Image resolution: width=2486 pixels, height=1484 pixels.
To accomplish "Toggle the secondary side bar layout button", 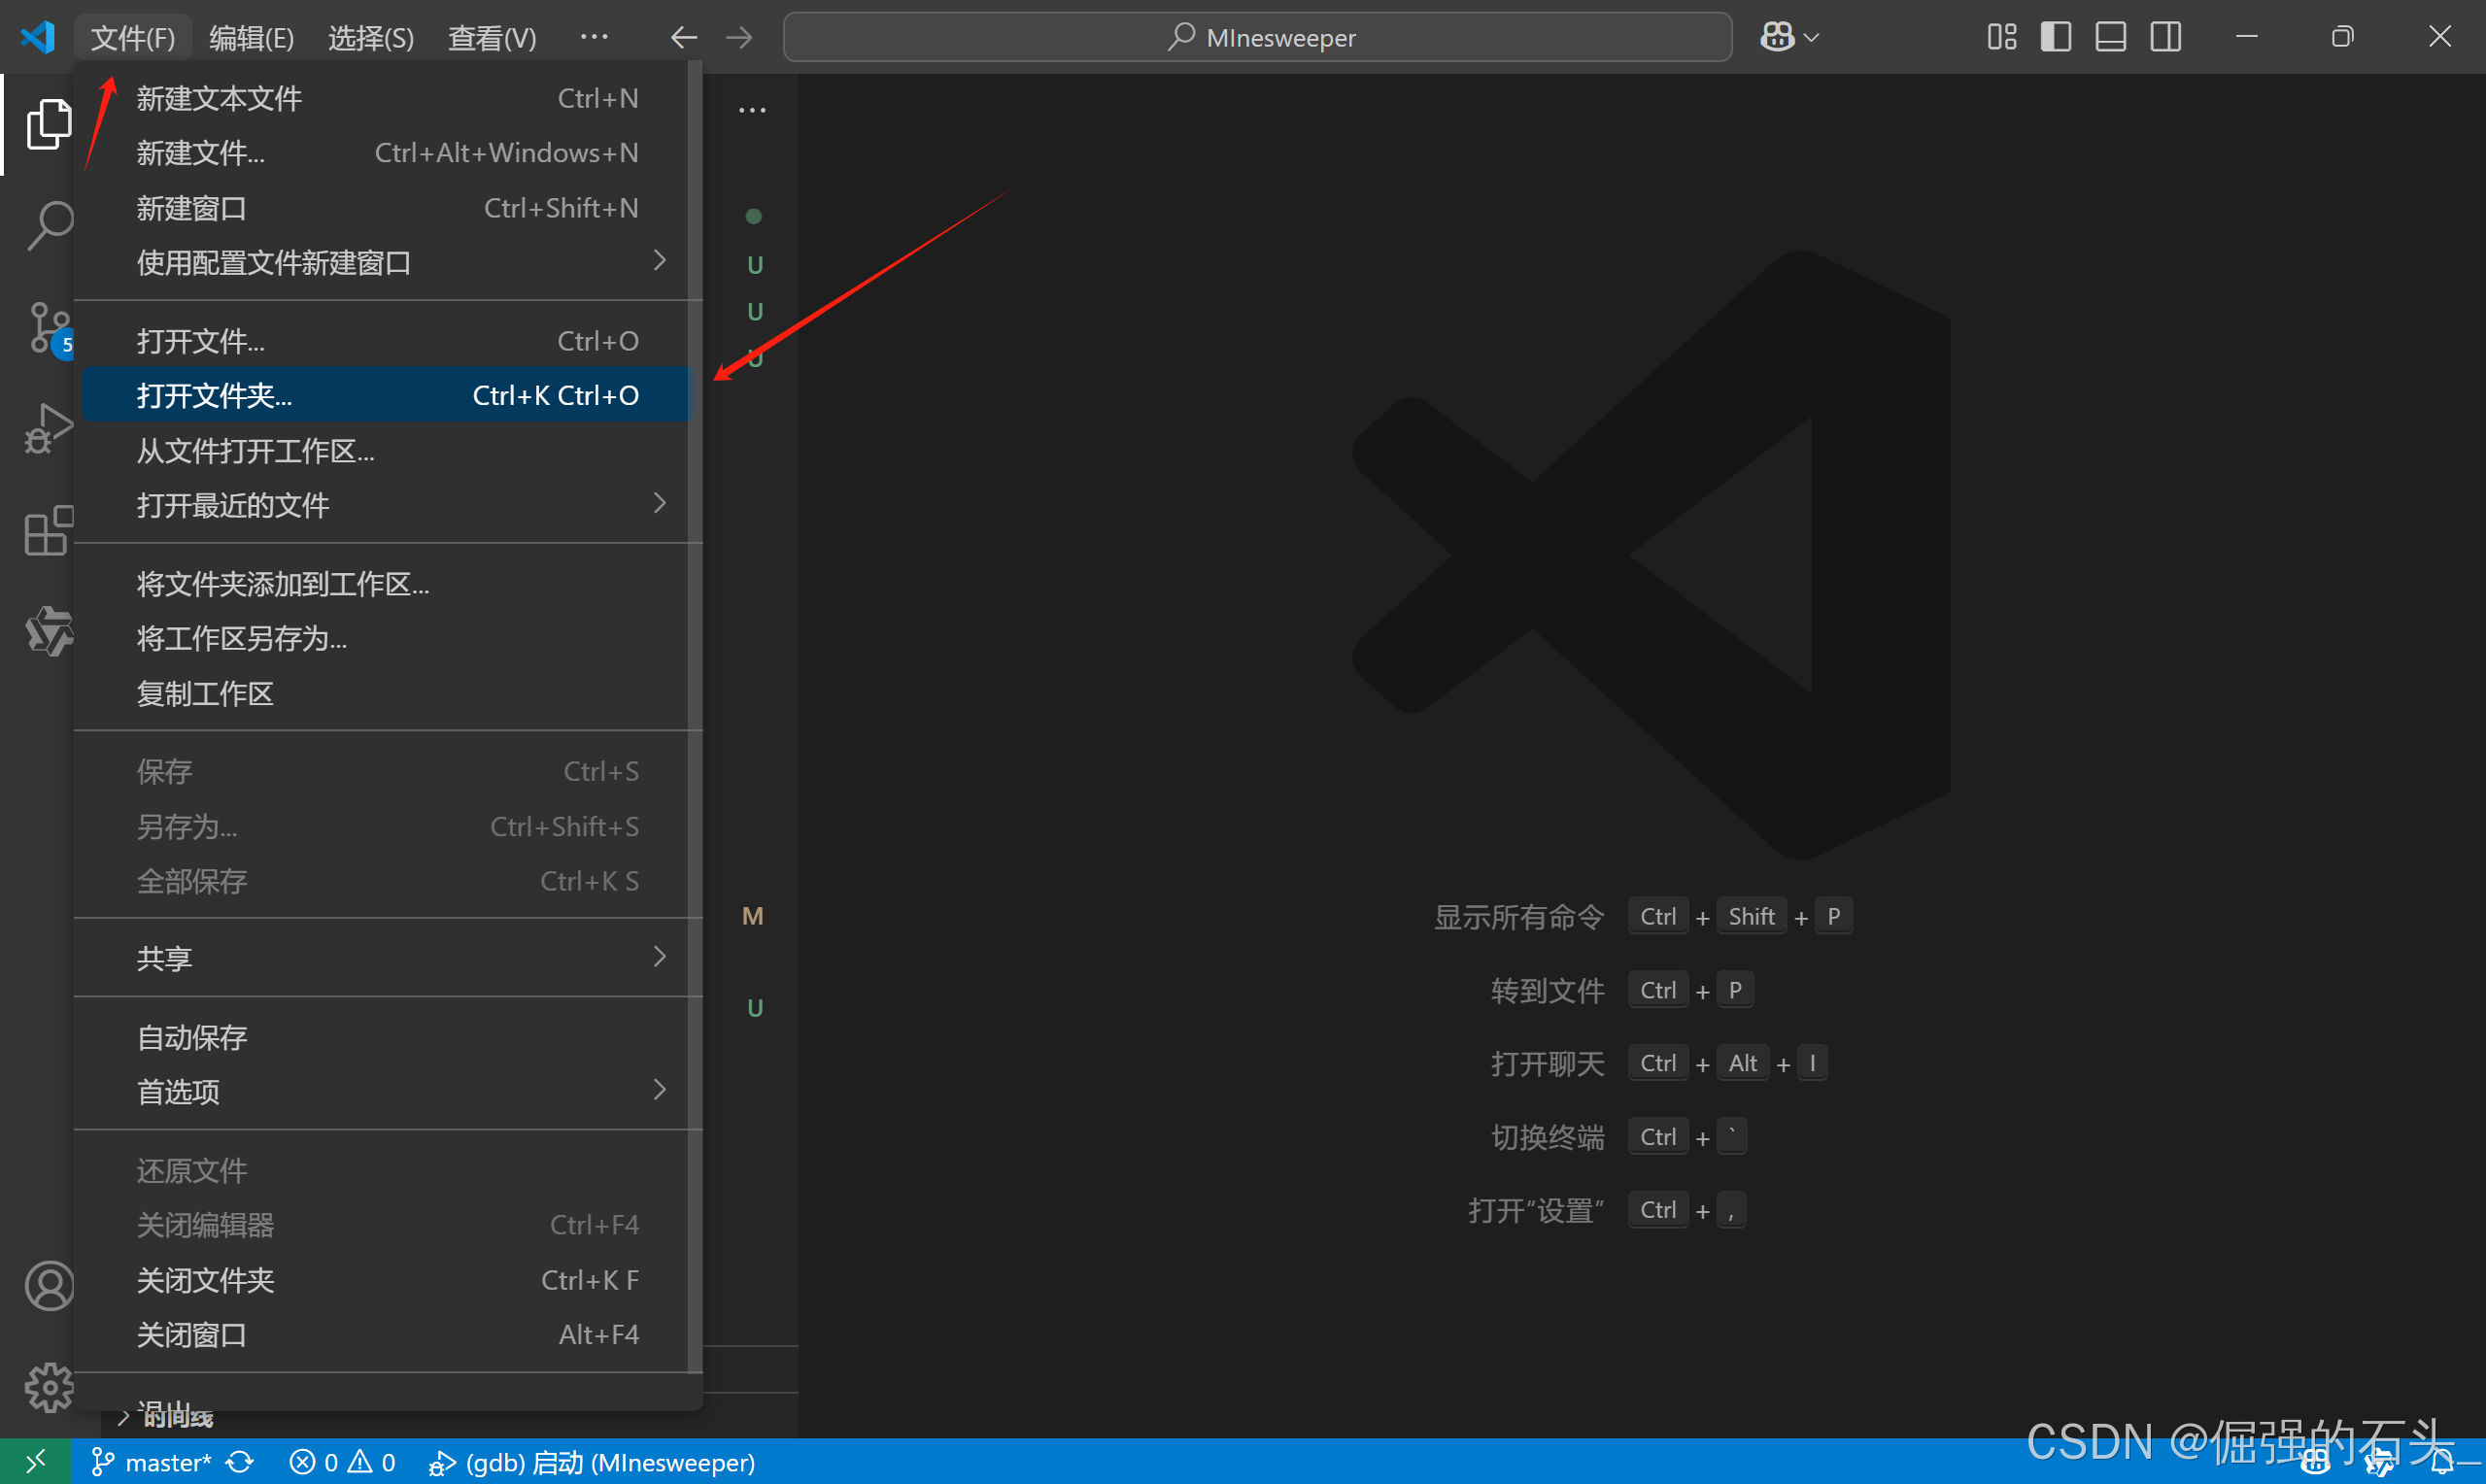I will click(2165, 37).
